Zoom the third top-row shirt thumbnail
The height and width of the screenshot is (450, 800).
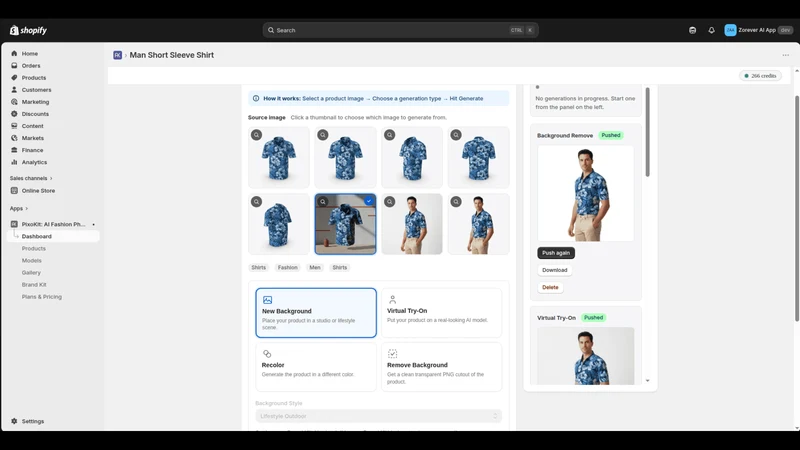(390, 135)
